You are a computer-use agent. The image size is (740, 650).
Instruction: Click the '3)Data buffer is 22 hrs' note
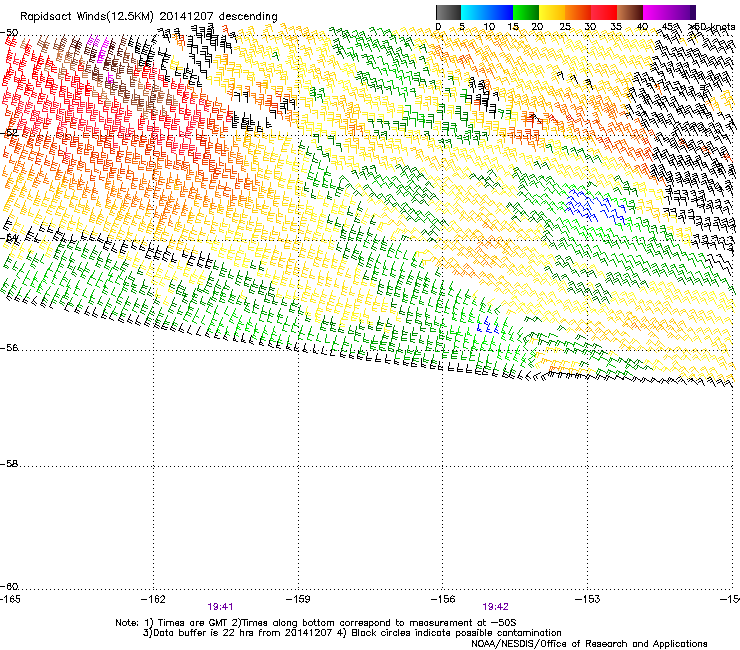pyautogui.click(x=238, y=633)
